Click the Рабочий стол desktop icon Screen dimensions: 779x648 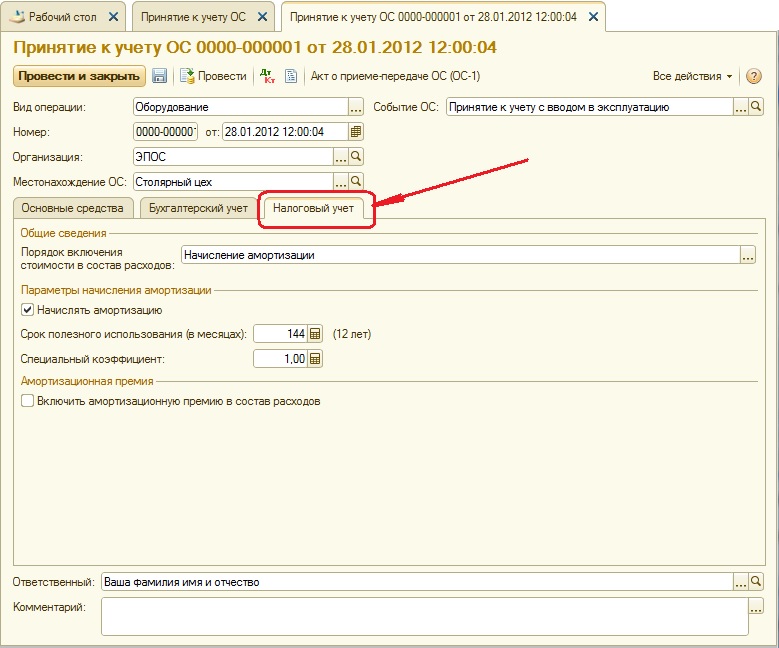click(18, 16)
